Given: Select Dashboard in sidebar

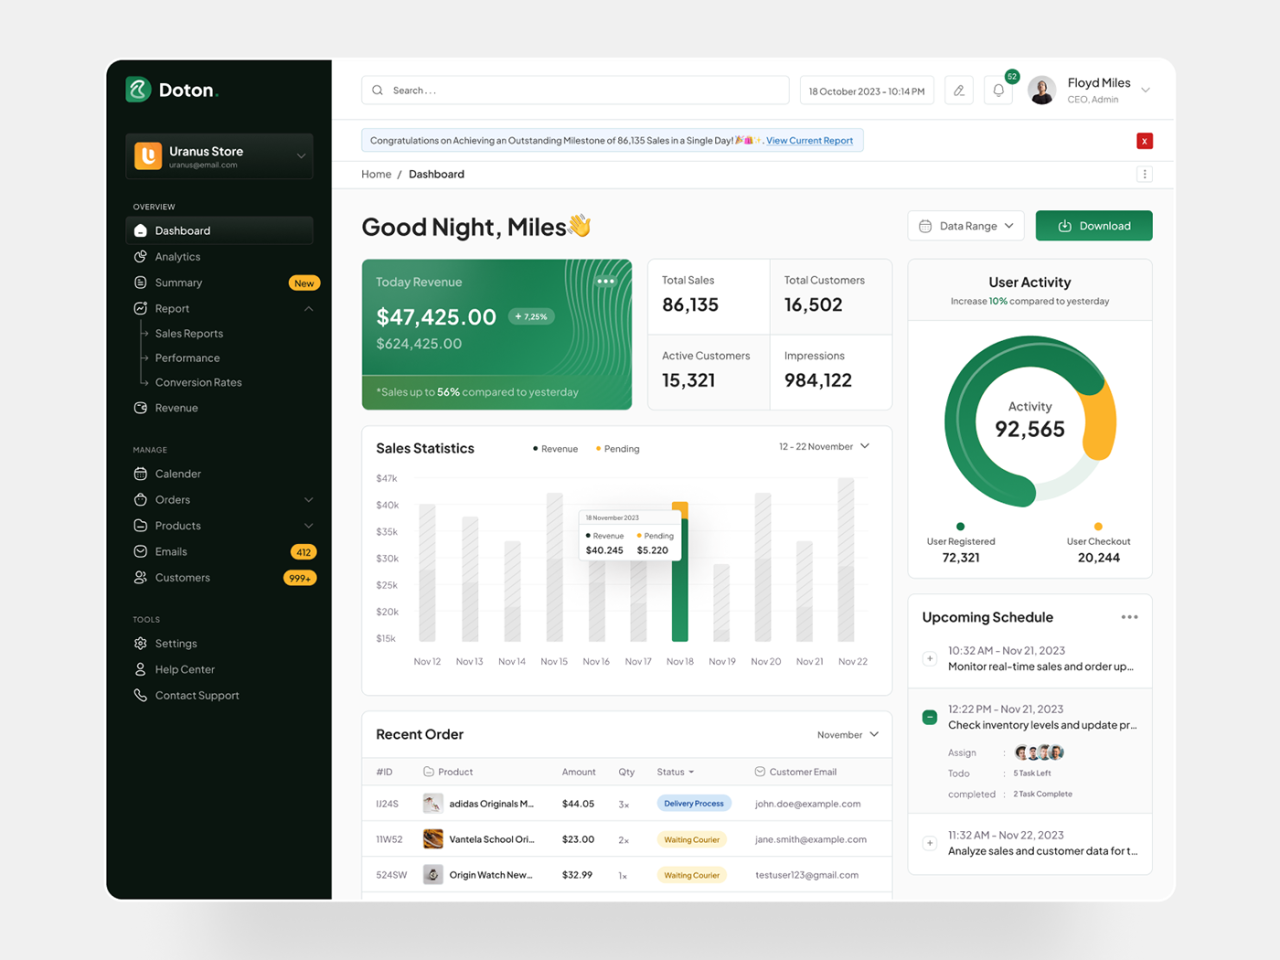Looking at the screenshot, I should pyautogui.click(x=219, y=231).
